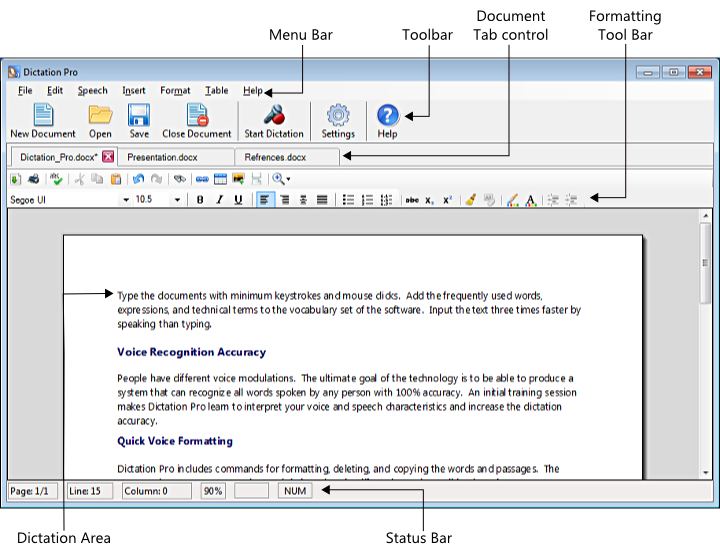This screenshot has height=550, width=720.
Task: Click the Cut scissors icon
Action: point(79,179)
